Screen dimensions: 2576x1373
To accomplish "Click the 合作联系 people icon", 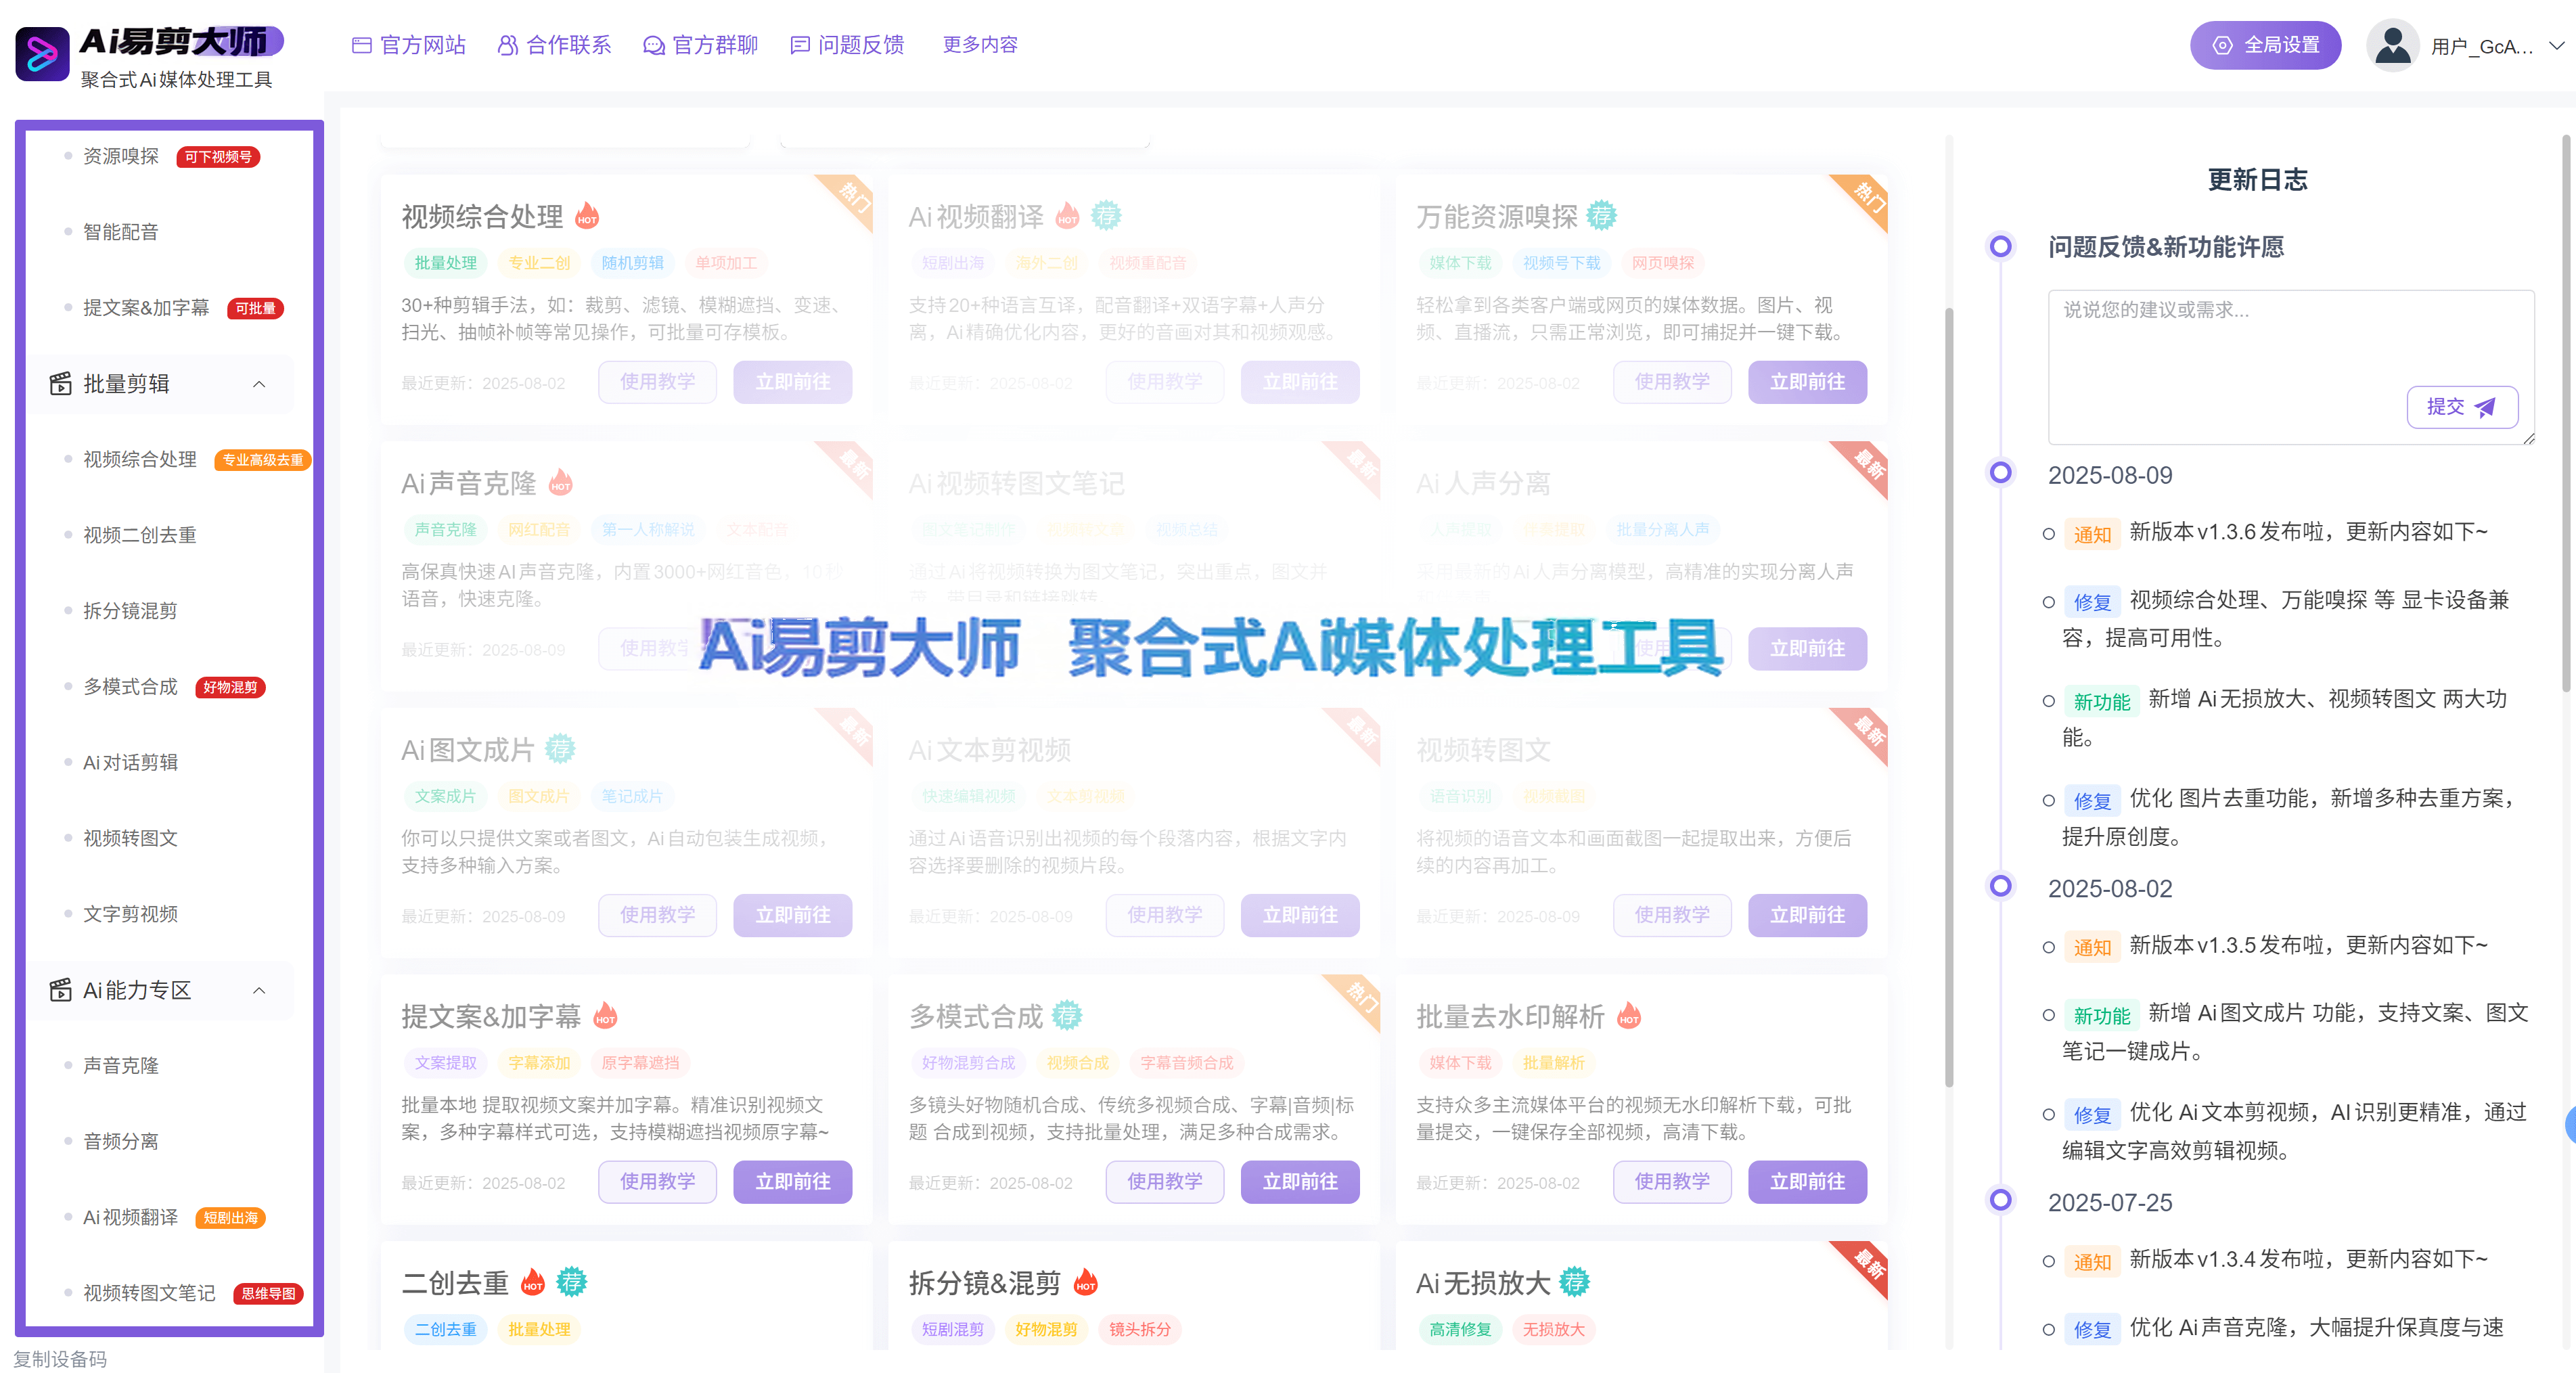I will (508, 45).
